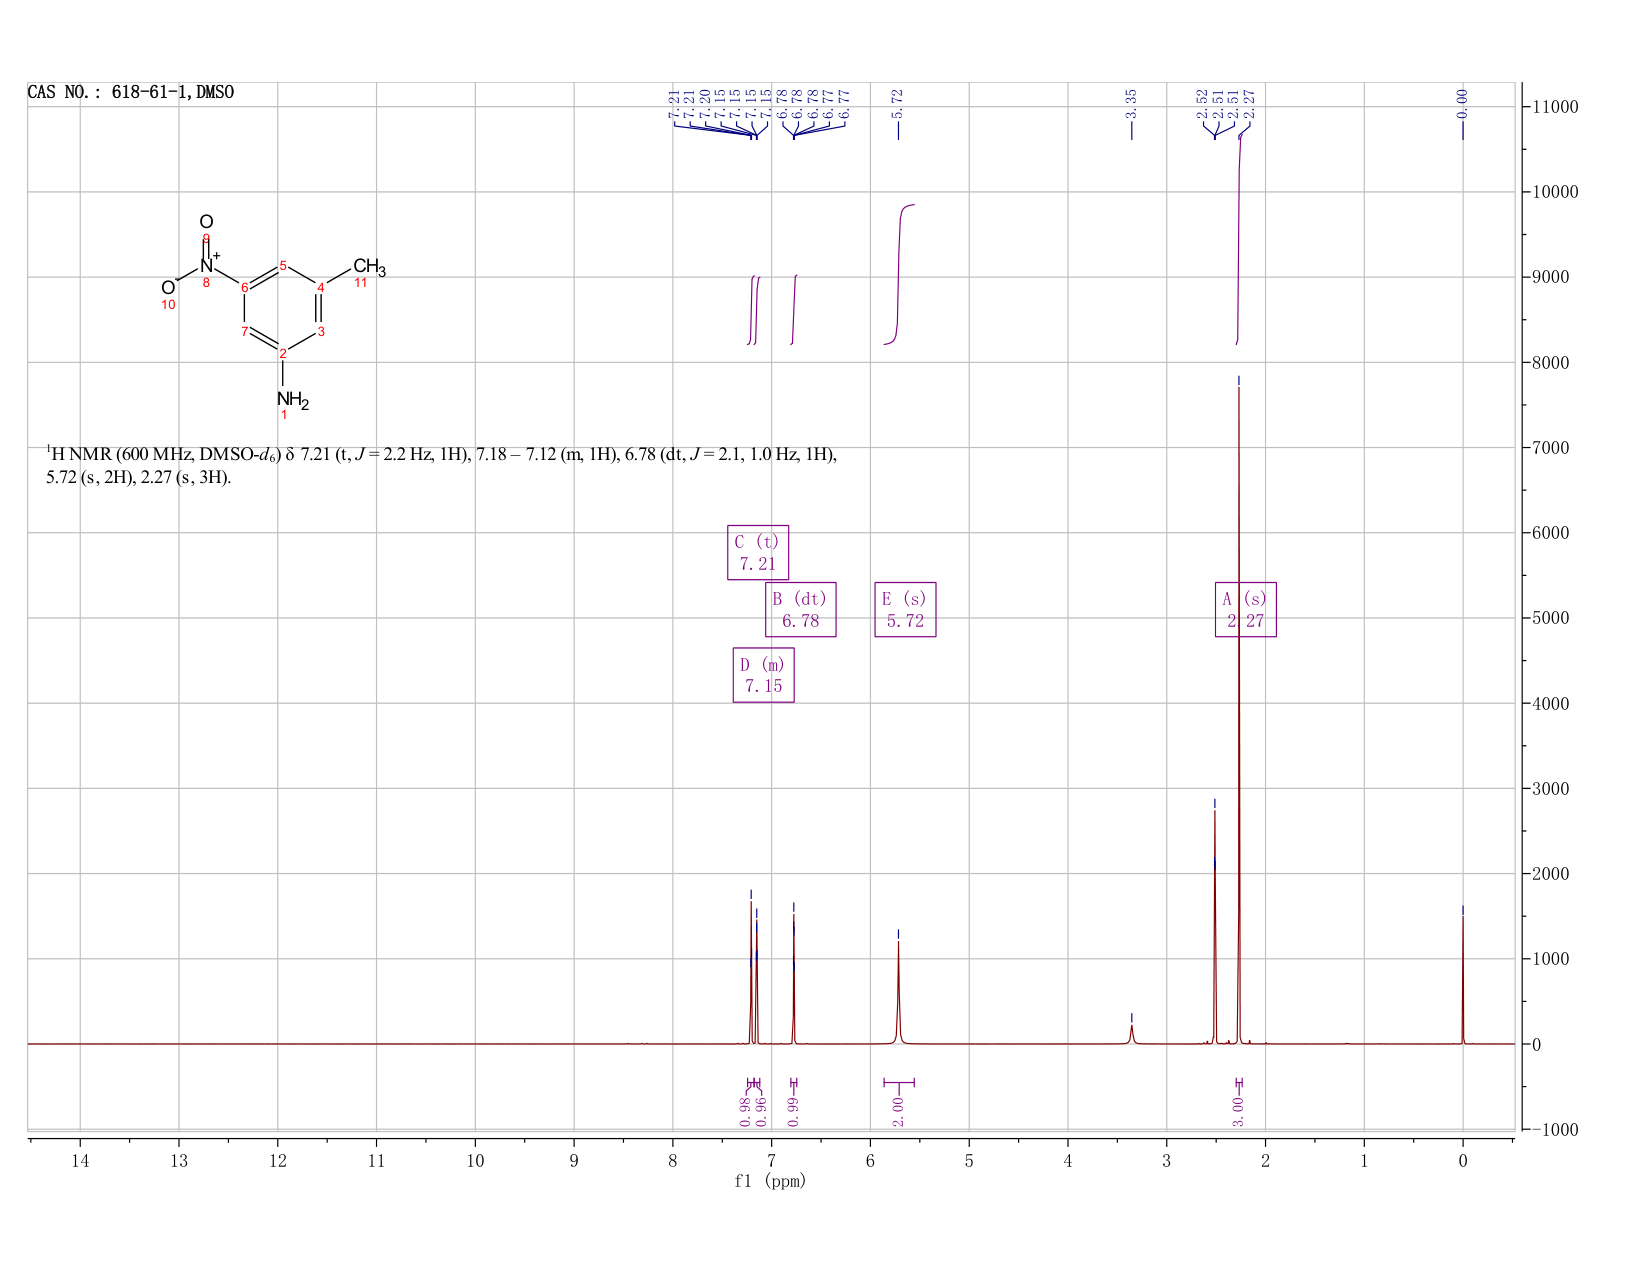Screen dimensions: 1650x1275
Task: Click the 6000 intensity axis label
Action: point(1549,533)
